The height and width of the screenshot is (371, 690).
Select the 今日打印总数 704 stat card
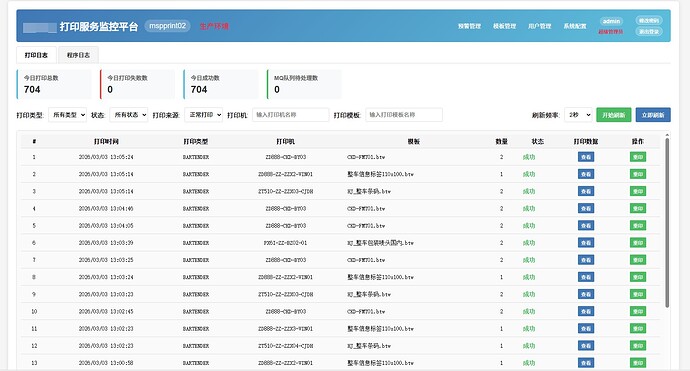pos(54,84)
